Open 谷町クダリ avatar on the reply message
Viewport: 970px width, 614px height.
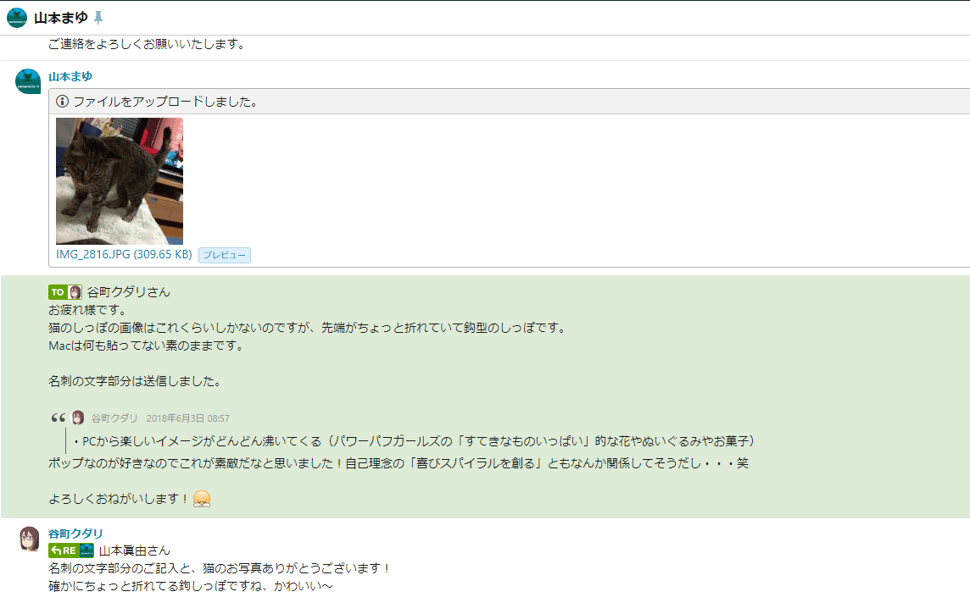[29, 539]
